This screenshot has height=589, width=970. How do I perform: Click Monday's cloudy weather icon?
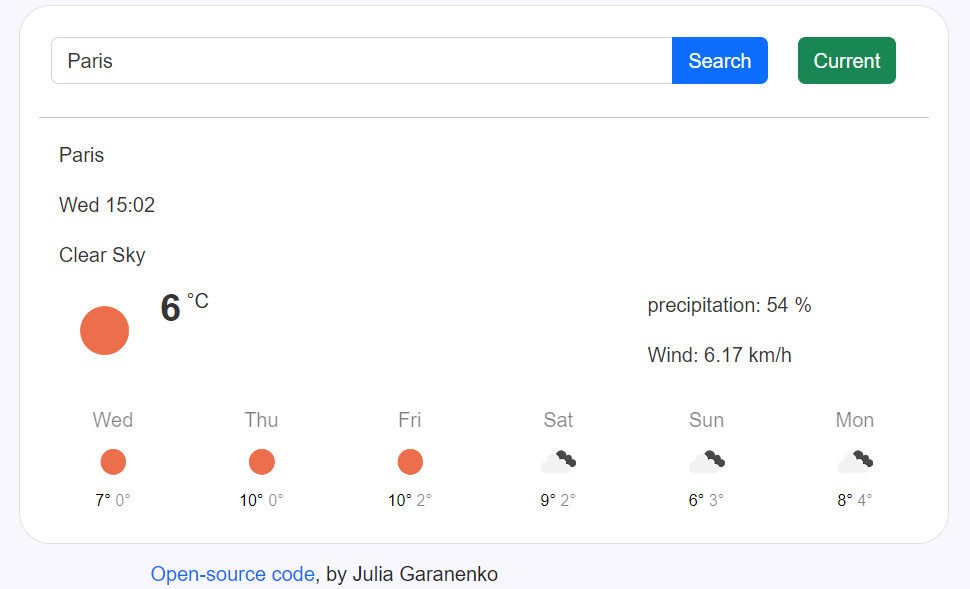855,461
